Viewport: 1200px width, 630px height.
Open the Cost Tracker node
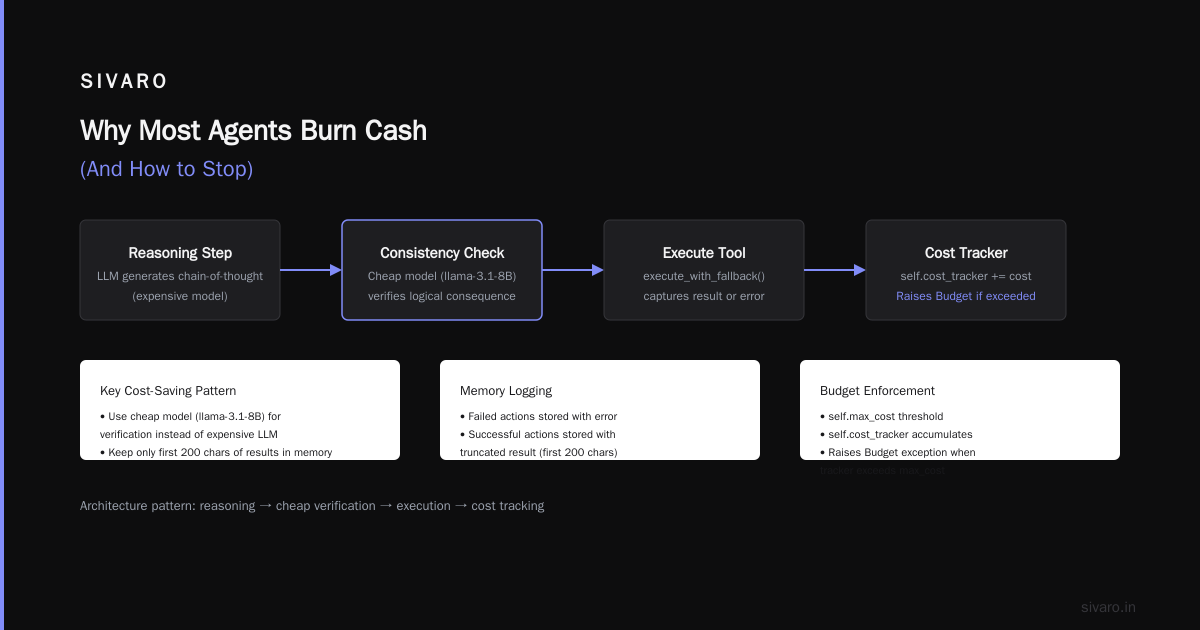[x=966, y=270]
